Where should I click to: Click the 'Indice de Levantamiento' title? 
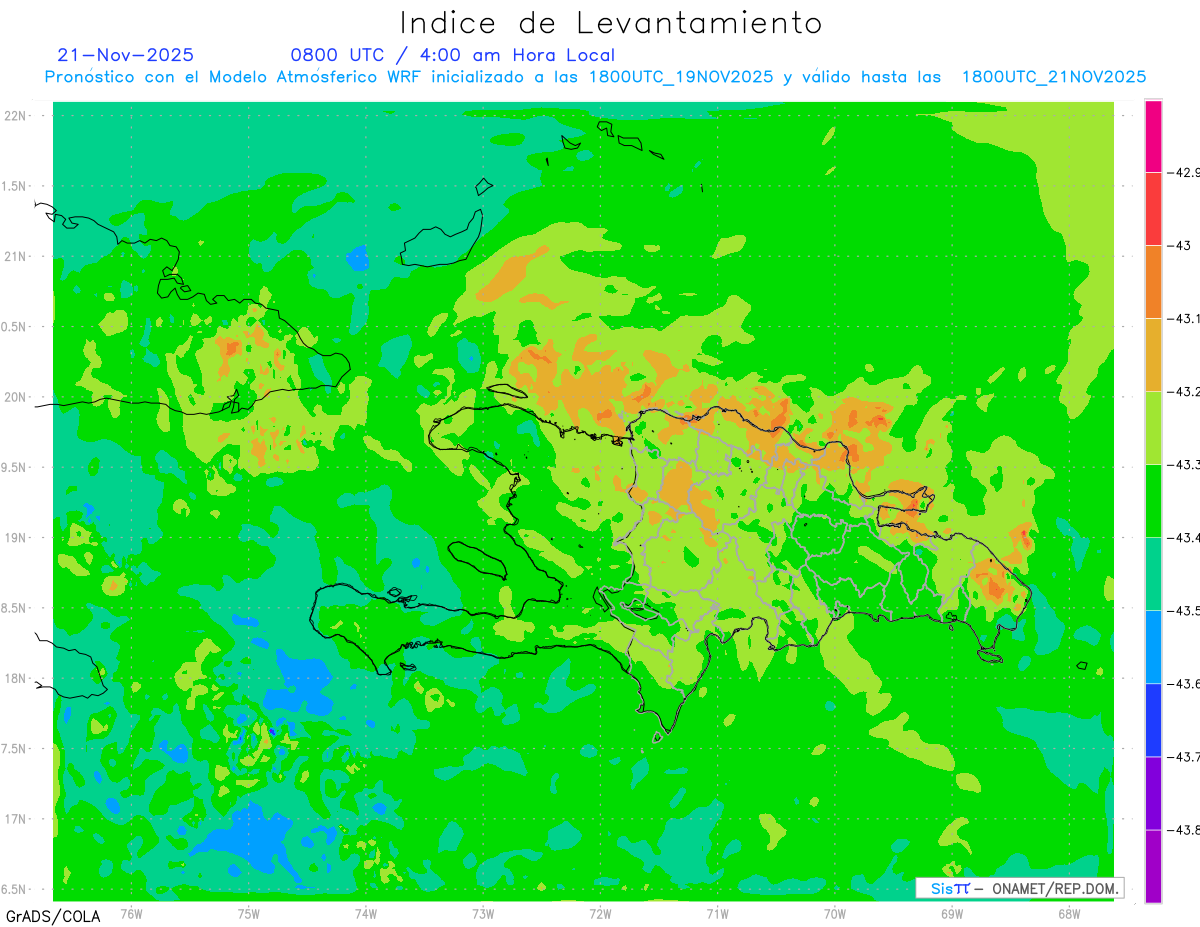coord(610,22)
